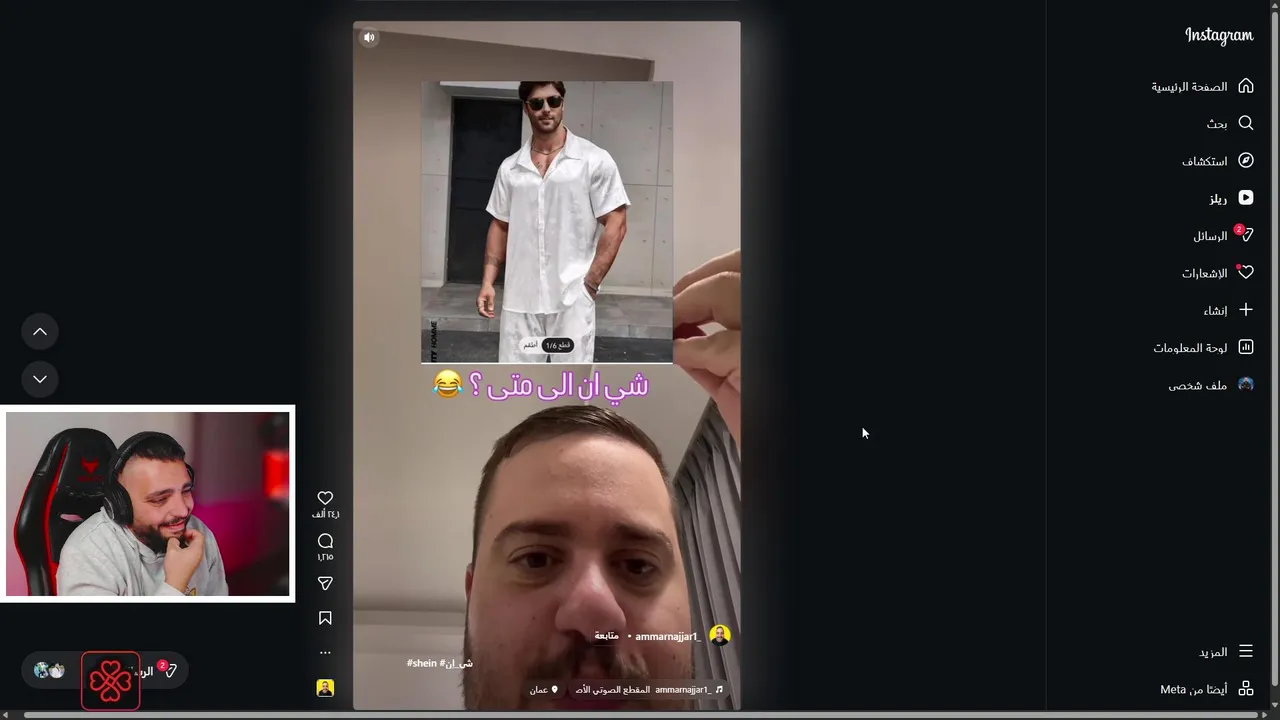Open ملف شخصي profile page
The image size is (1280, 720).
[x=1210, y=385]
